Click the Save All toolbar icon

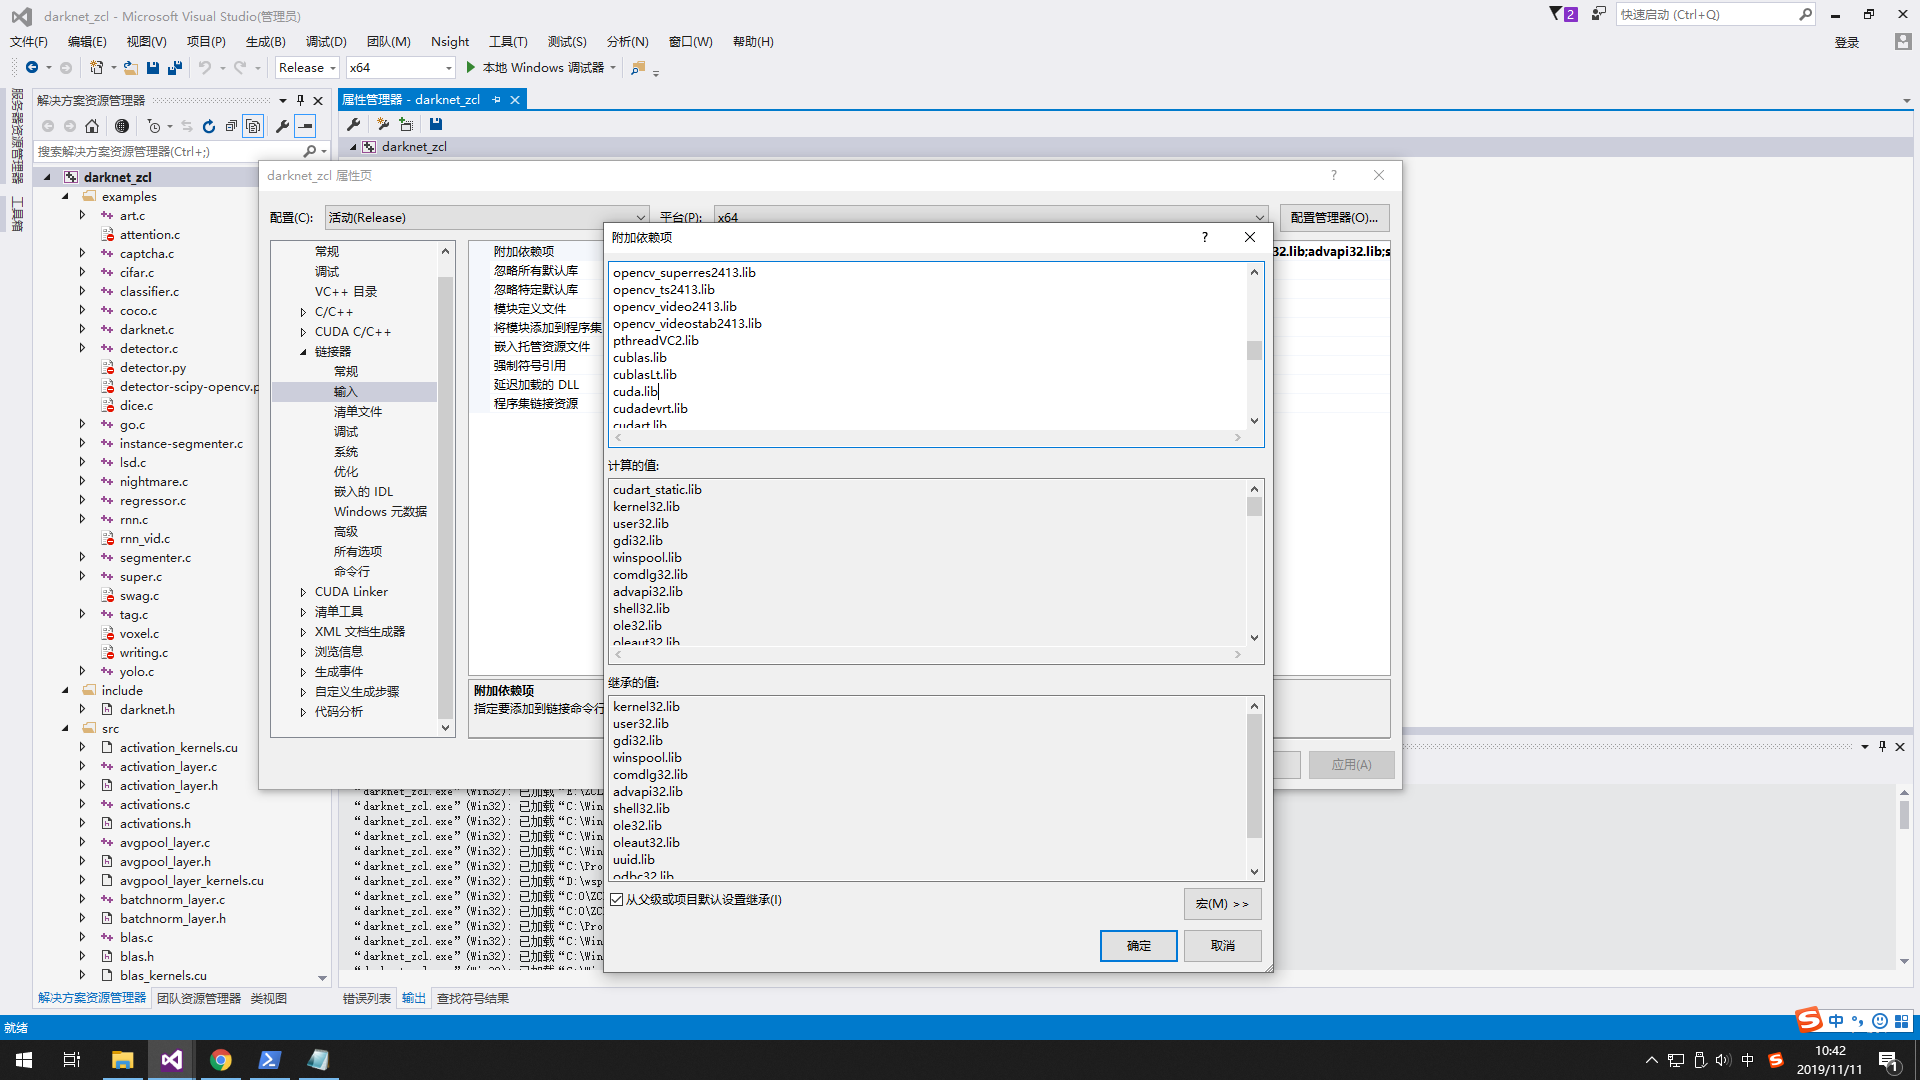point(175,68)
